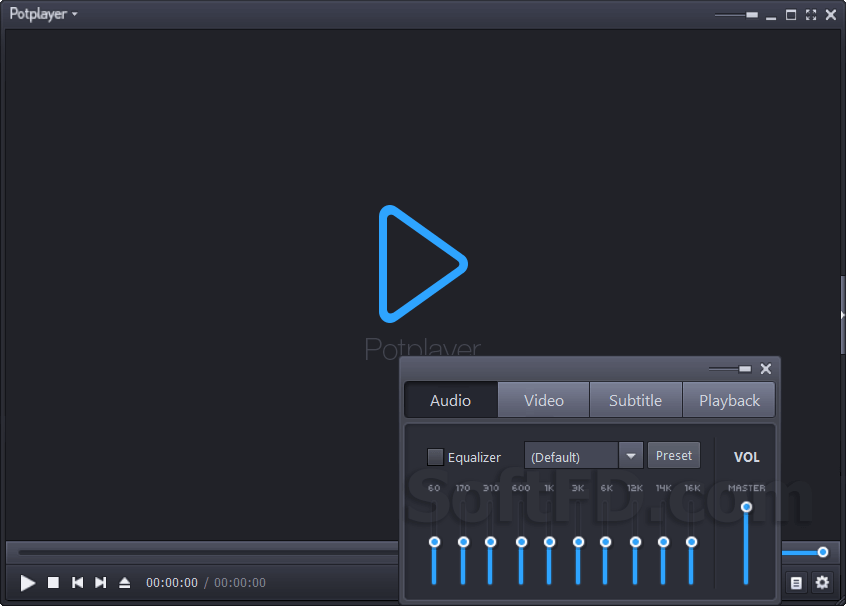This screenshot has height=606, width=846.
Task: Expand the side panel arrow on right edge
Action: 842,315
